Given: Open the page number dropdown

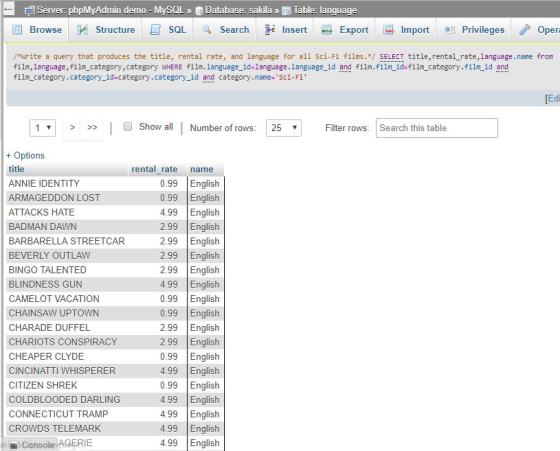Looking at the screenshot, I should coord(42,127).
